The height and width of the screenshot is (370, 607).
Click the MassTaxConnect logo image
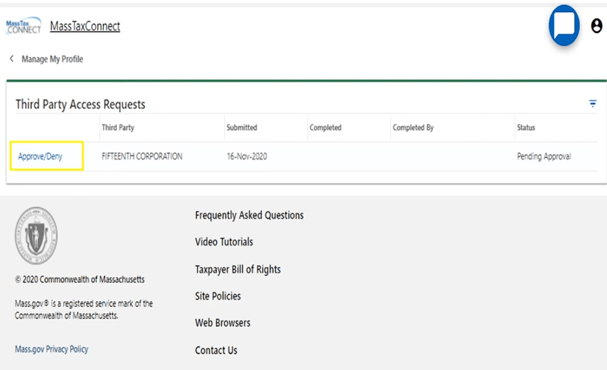coord(24,26)
